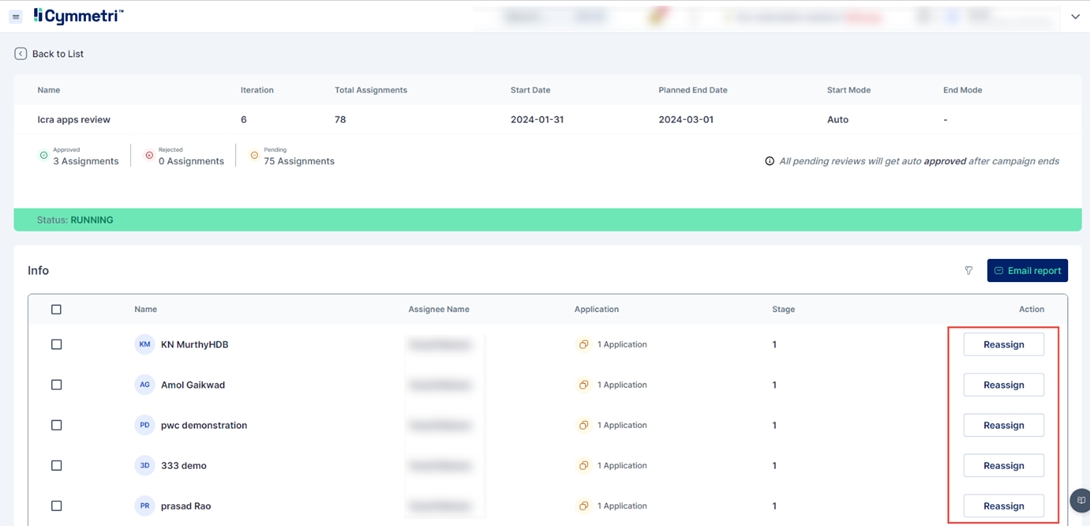Open the filter funnel icon
The height and width of the screenshot is (526, 1090).
[968, 271]
